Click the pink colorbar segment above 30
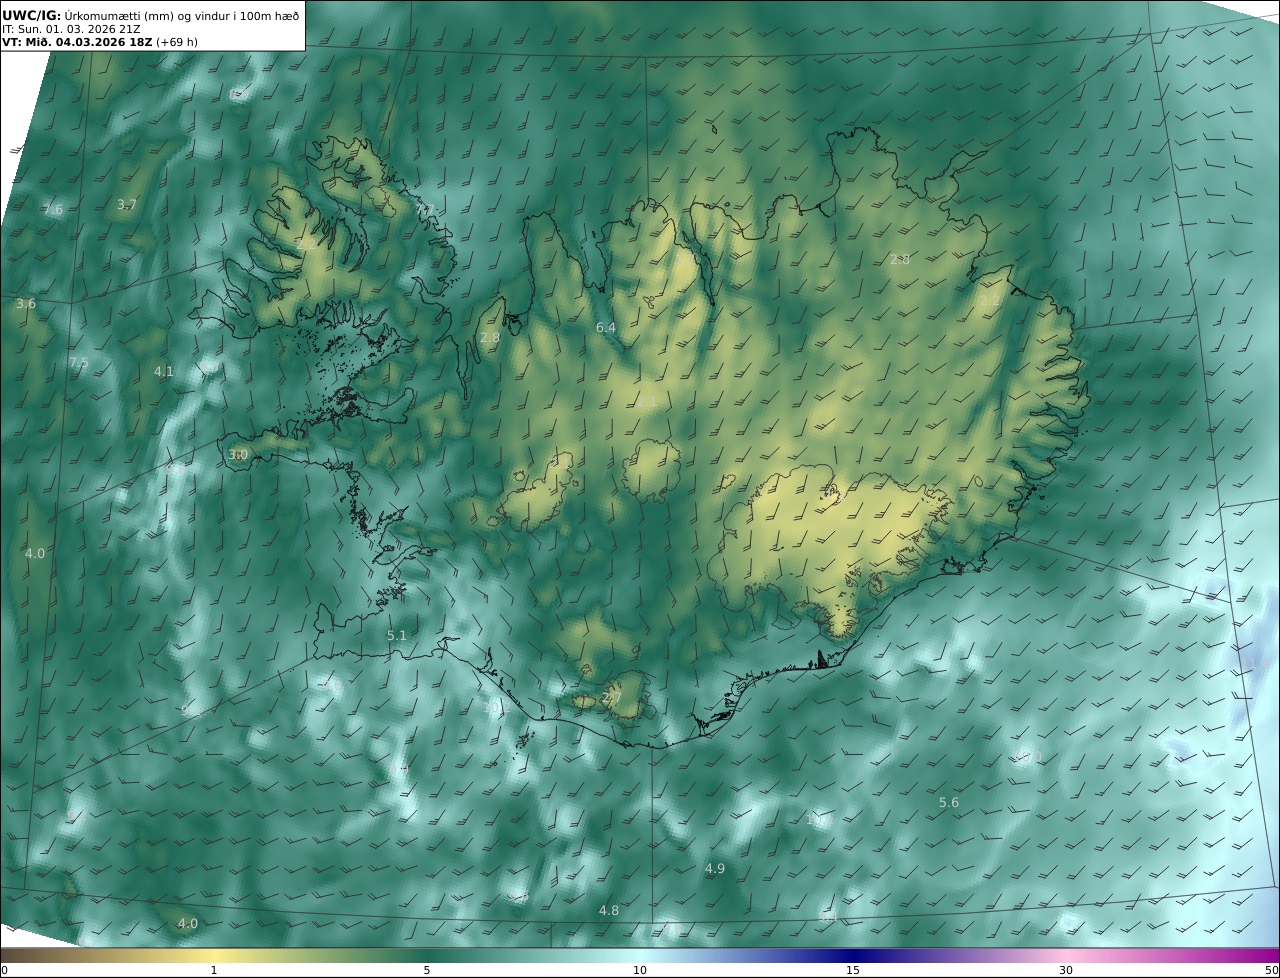 [x=1066, y=955]
